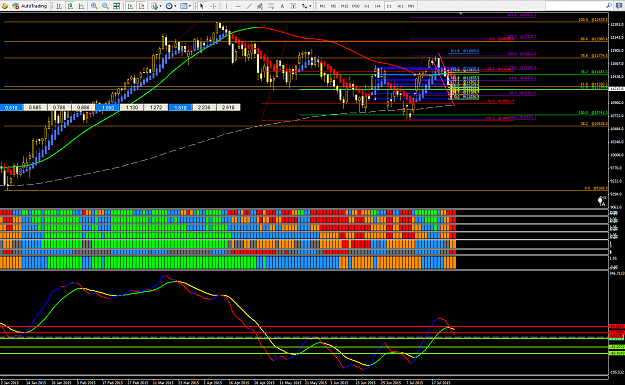The width and height of the screenshot is (625, 385).
Task: Switch to the M30 timeframe
Action: tap(356, 6)
